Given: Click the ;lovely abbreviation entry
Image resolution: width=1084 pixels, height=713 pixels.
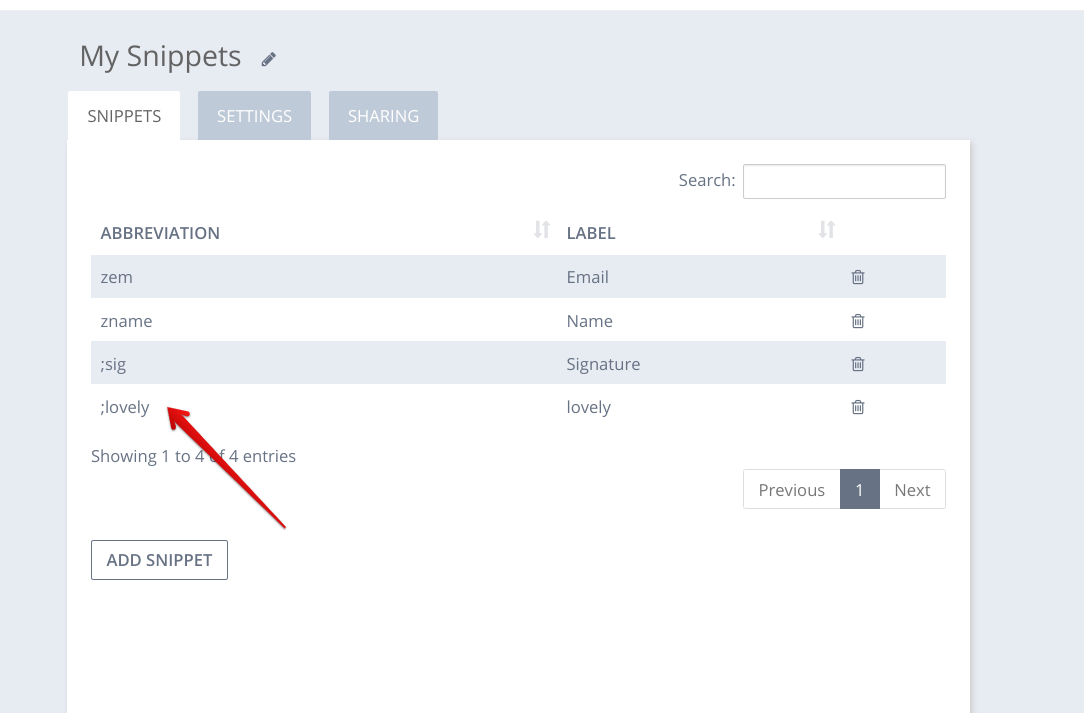Looking at the screenshot, I should point(125,407).
